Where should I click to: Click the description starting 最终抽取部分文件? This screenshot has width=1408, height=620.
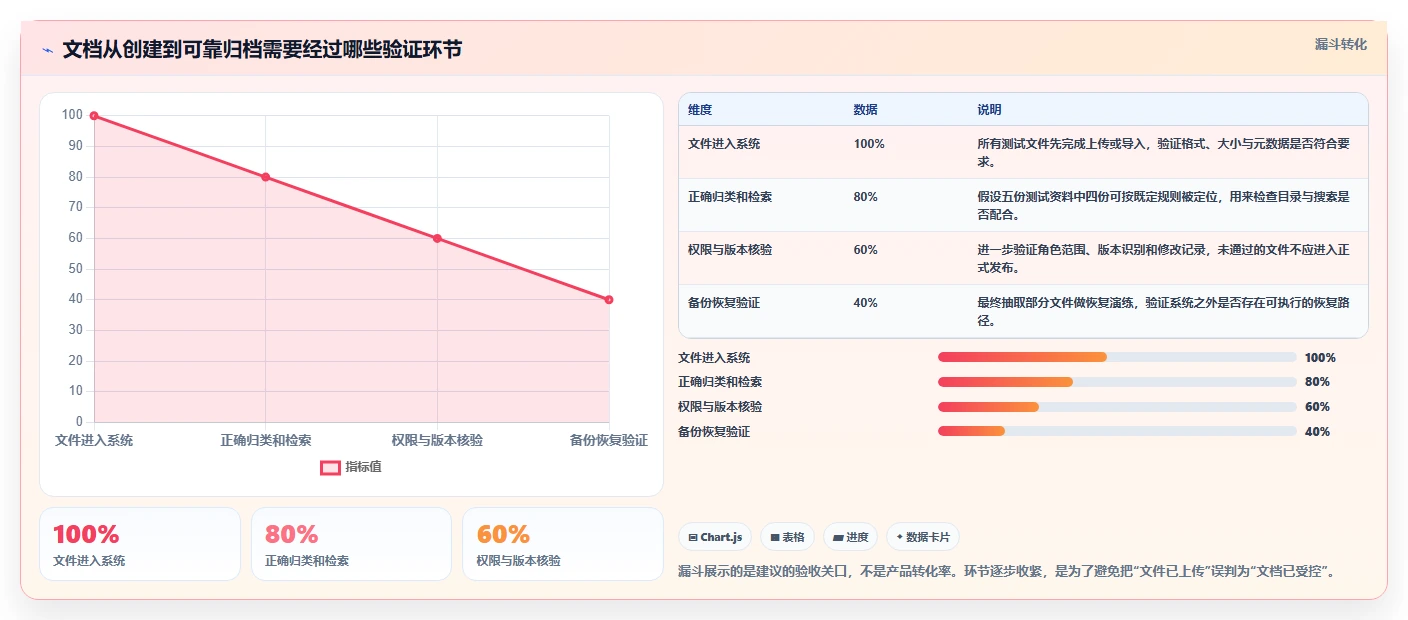[1164, 311]
